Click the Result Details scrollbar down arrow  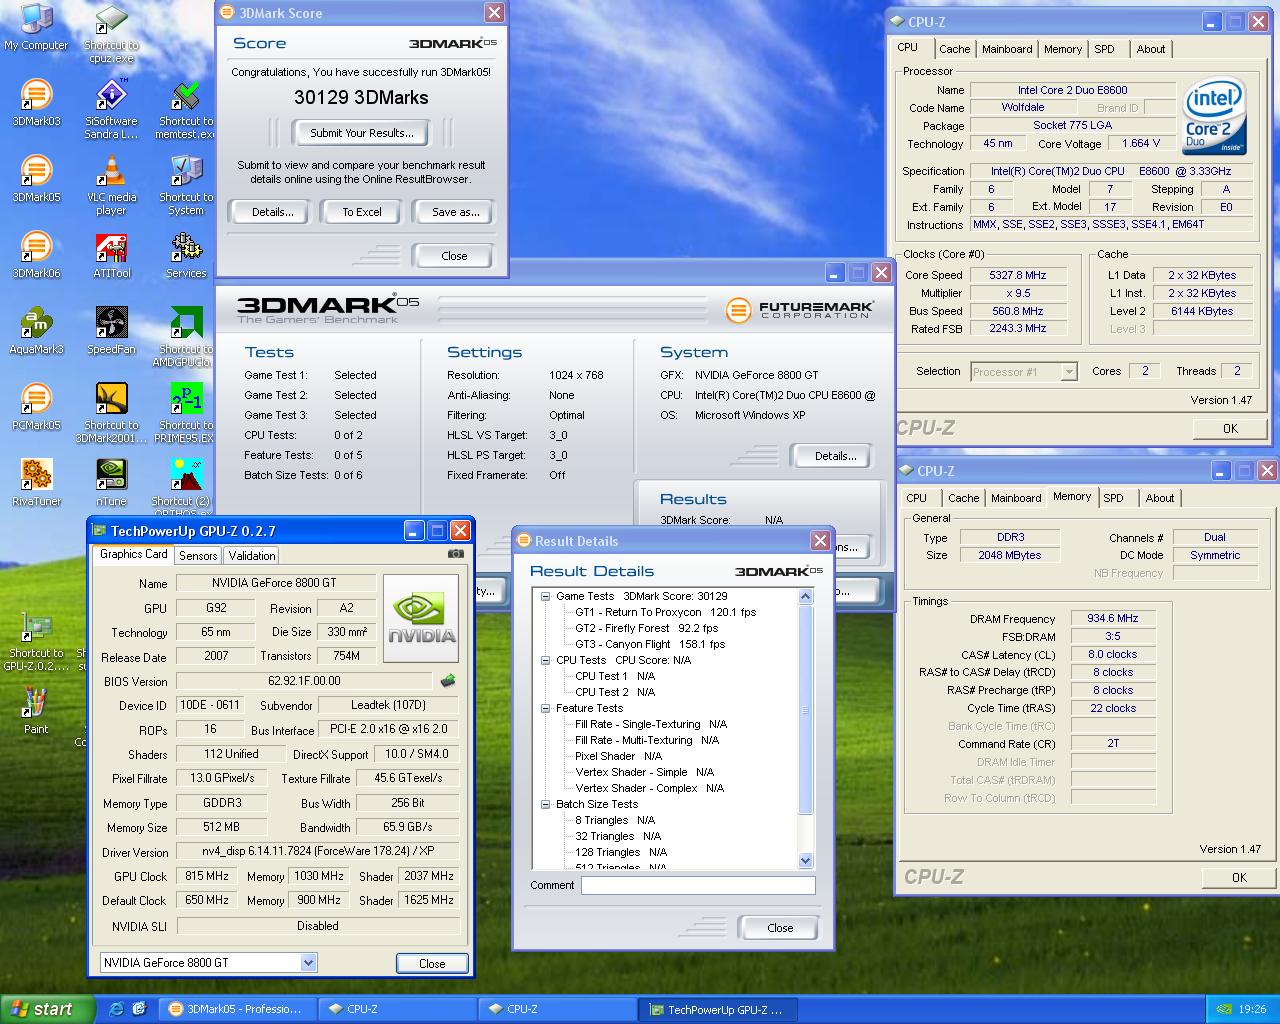coord(806,860)
